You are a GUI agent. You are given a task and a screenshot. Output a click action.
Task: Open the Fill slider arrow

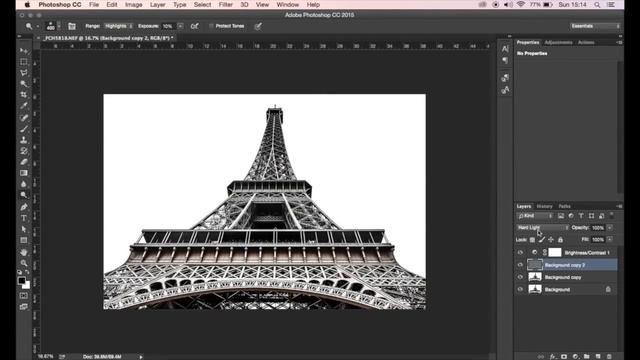[x=610, y=240]
